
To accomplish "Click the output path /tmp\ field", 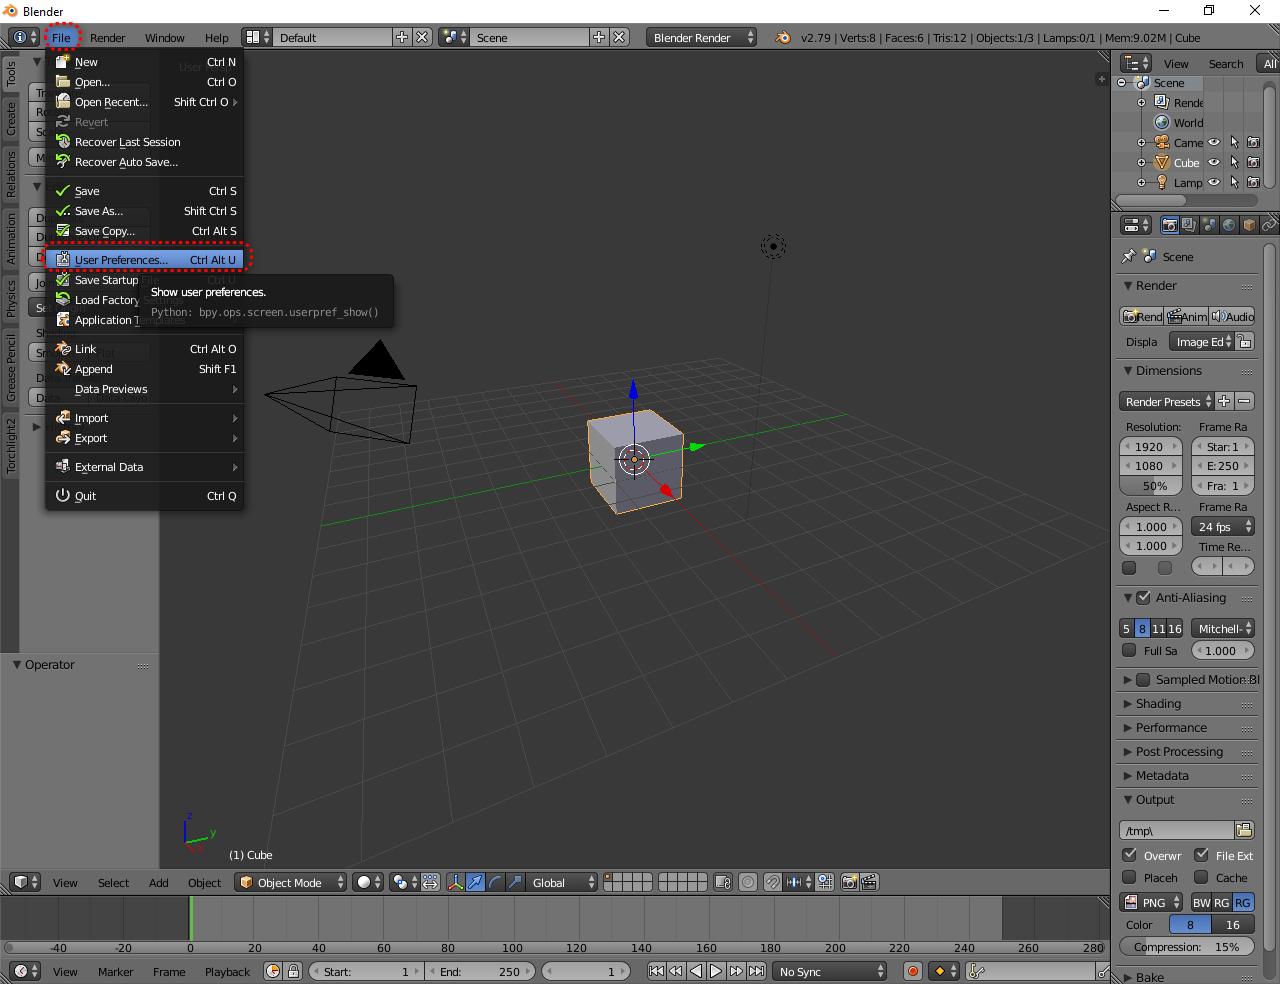I will [1177, 830].
